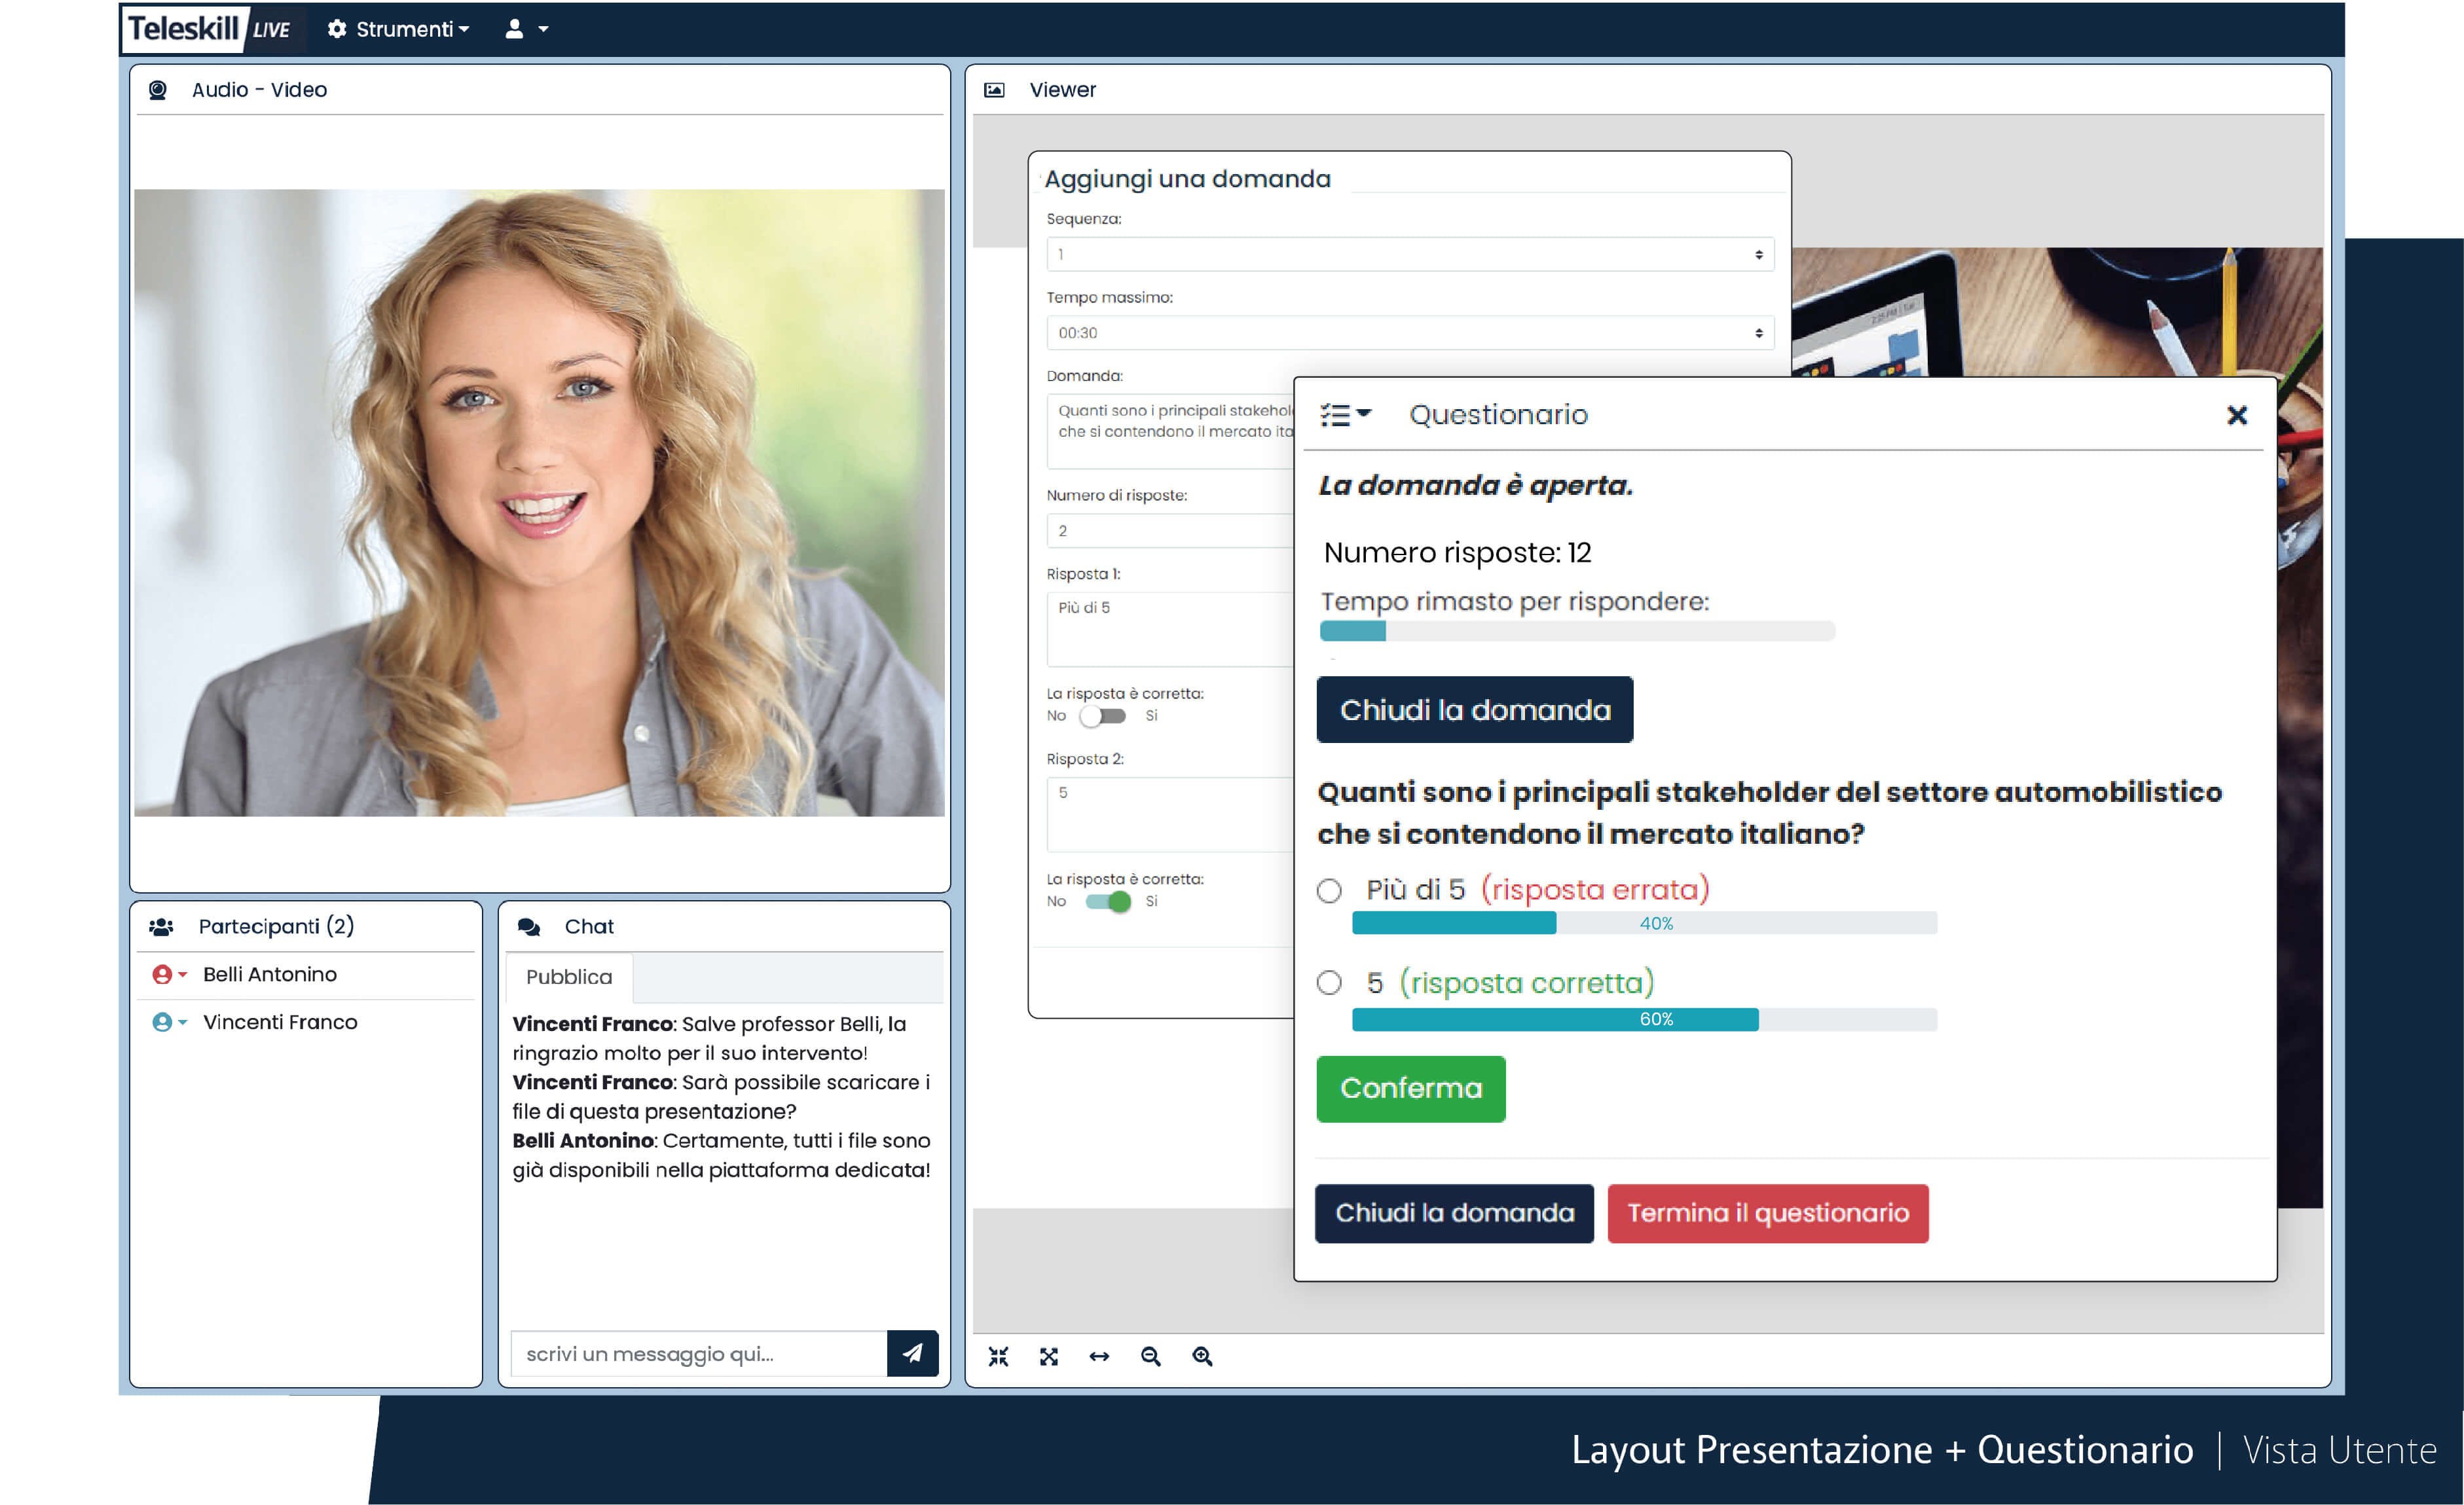The height and width of the screenshot is (1505, 2464).
Task: Send chat message with paper plane icon
Action: (x=912, y=1353)
